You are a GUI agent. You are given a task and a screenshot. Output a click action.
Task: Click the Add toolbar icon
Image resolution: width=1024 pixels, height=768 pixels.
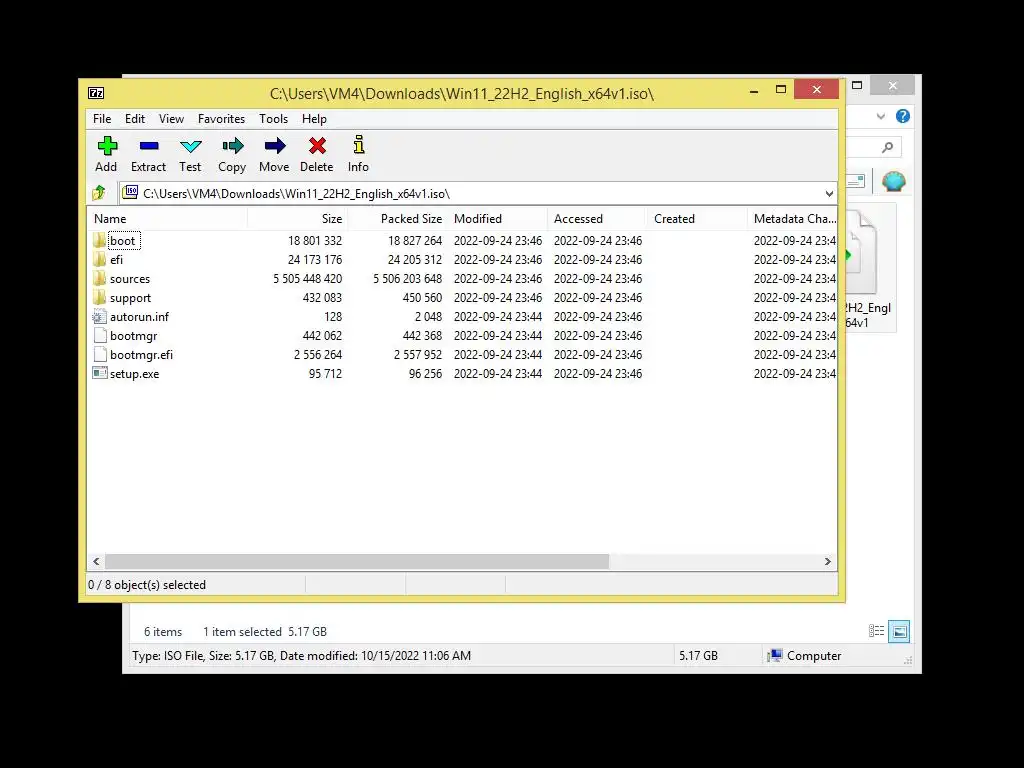click(x=107, y=146)
